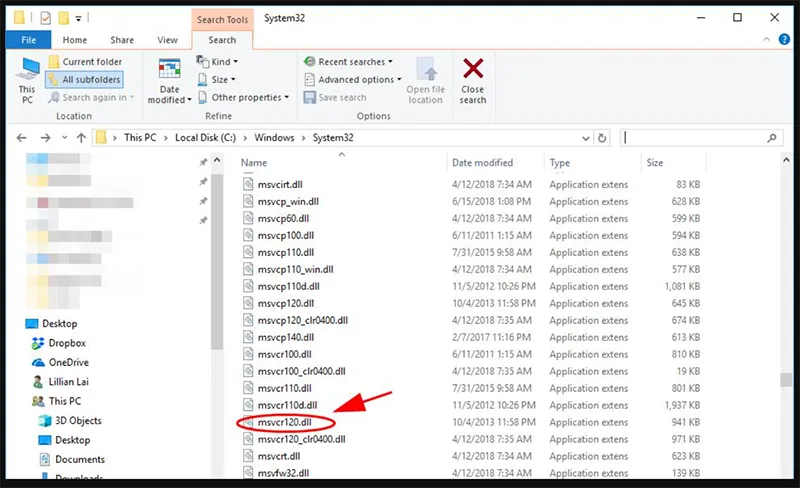Open 3D Objects folder in sidebar

click(x=77, y=421)
